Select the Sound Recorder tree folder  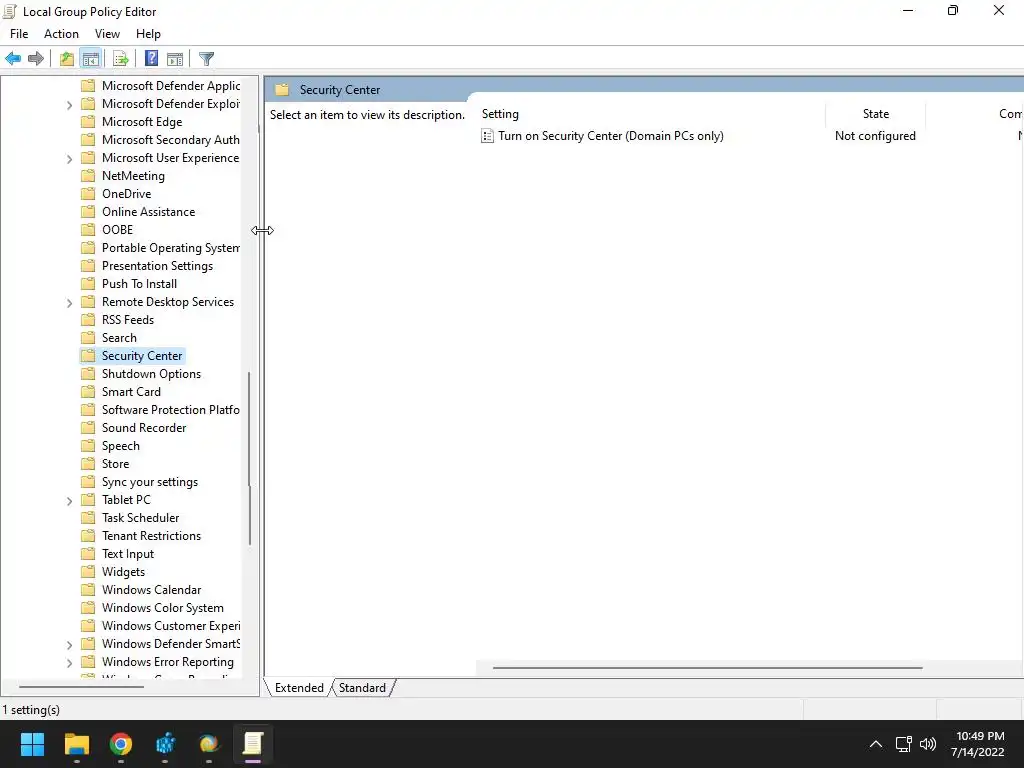tap(144, 428)
